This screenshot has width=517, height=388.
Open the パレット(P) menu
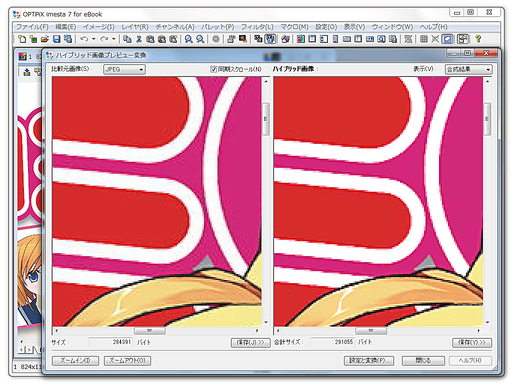tap(217, 27)
